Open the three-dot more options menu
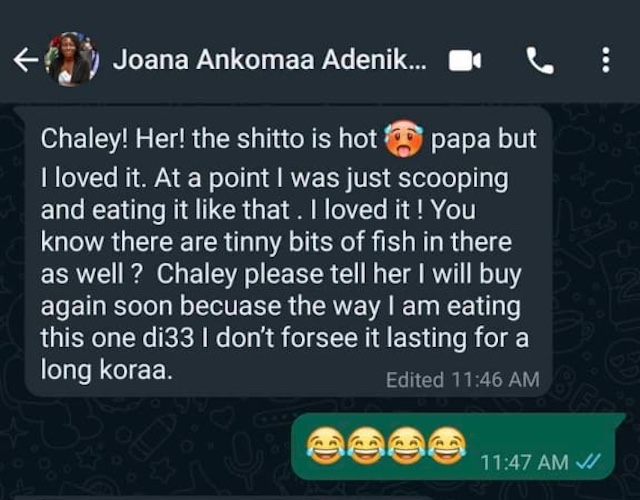This screenshot has width=640, height=500. [606, 60]
